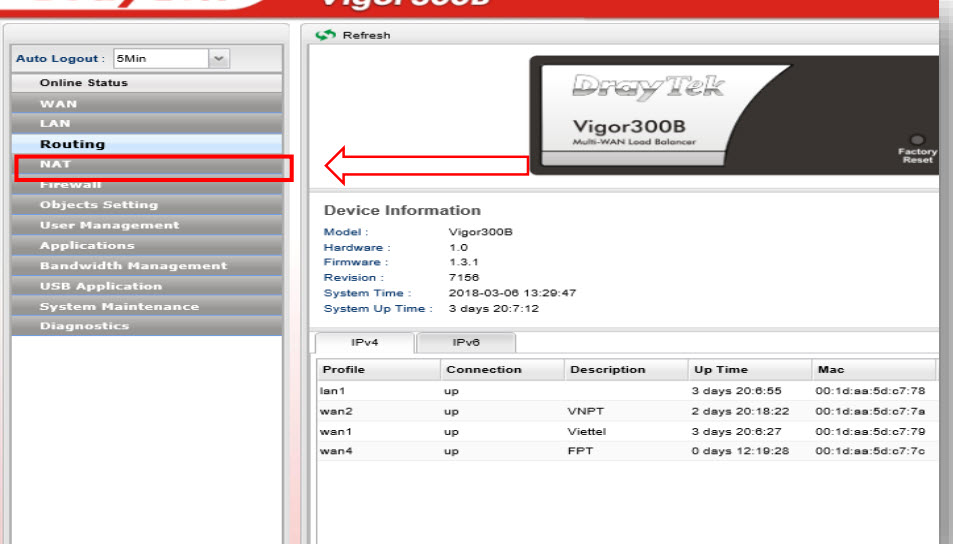
Task: Sort table by Up Time column header
Action: coord(721,369)
